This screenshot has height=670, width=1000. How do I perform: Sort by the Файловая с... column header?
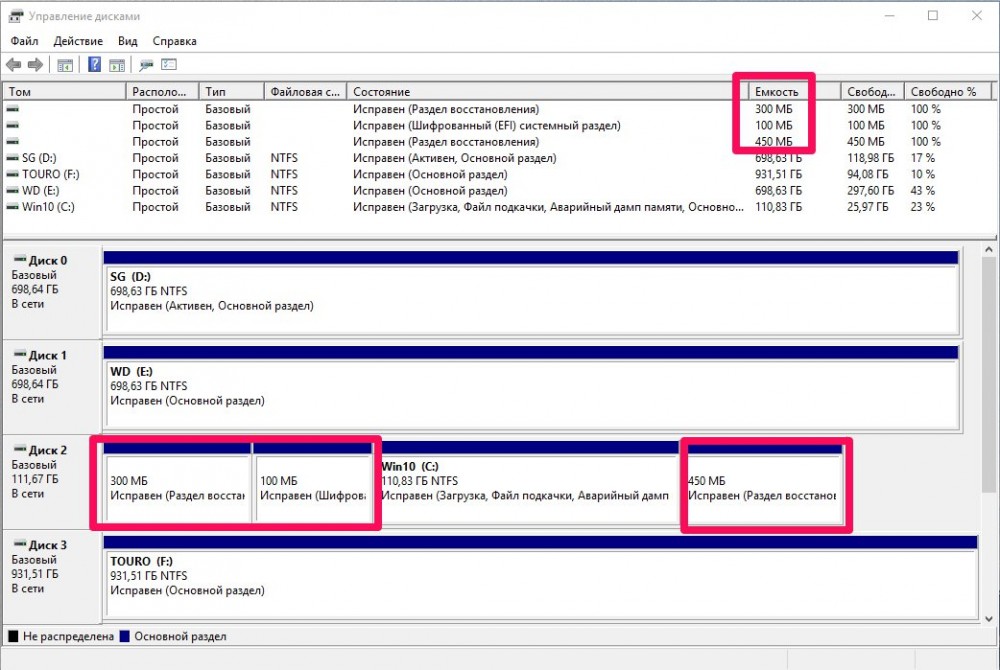(x=305, y=92)
